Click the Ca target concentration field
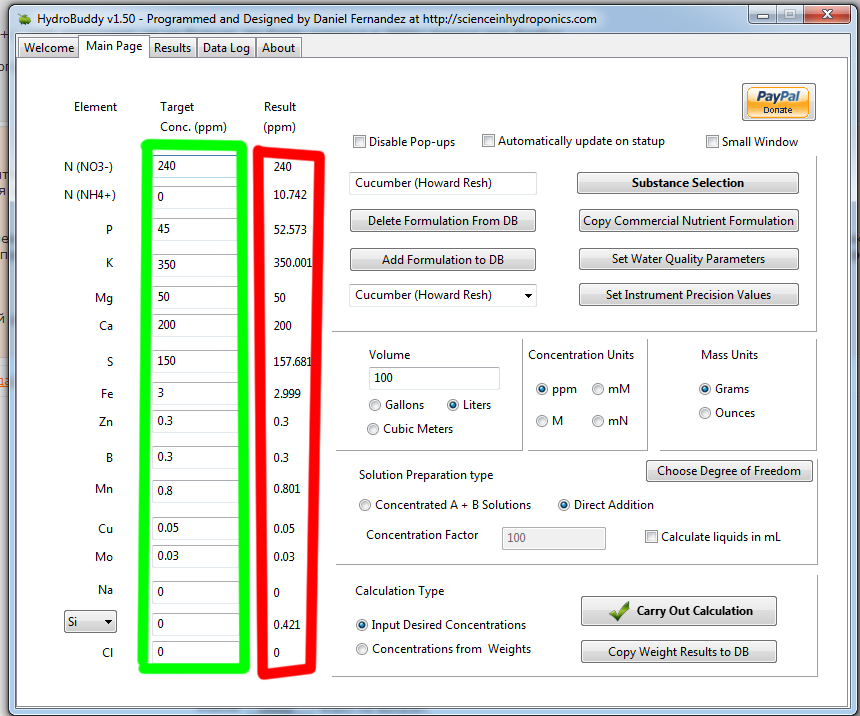860x716 pixels. click(x=195, y=325)
